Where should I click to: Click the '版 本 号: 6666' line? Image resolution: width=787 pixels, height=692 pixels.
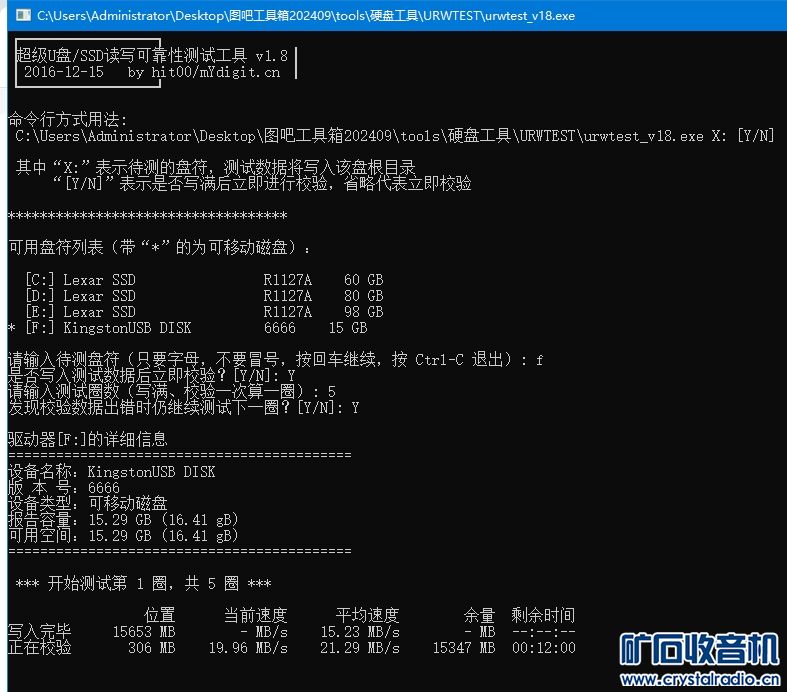point(64,488)
